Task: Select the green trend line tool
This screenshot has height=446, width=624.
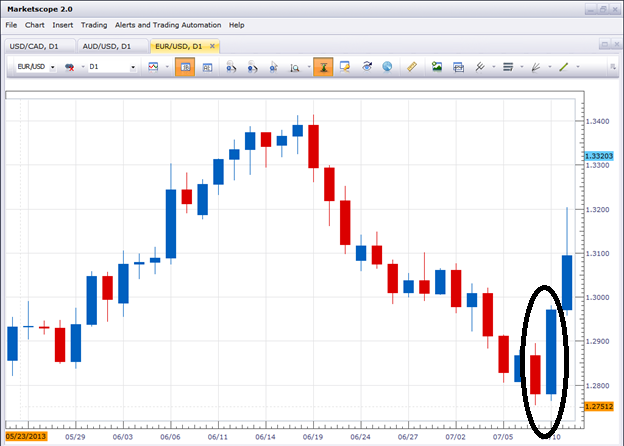Action: [x=564, y=67]
